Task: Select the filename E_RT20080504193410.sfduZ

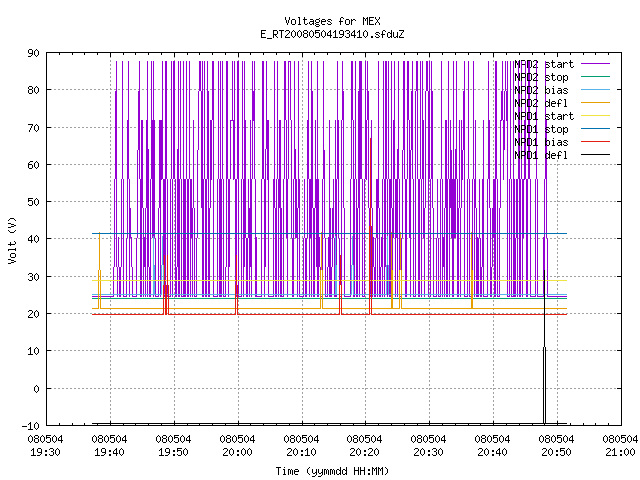Action: [332, 34]
